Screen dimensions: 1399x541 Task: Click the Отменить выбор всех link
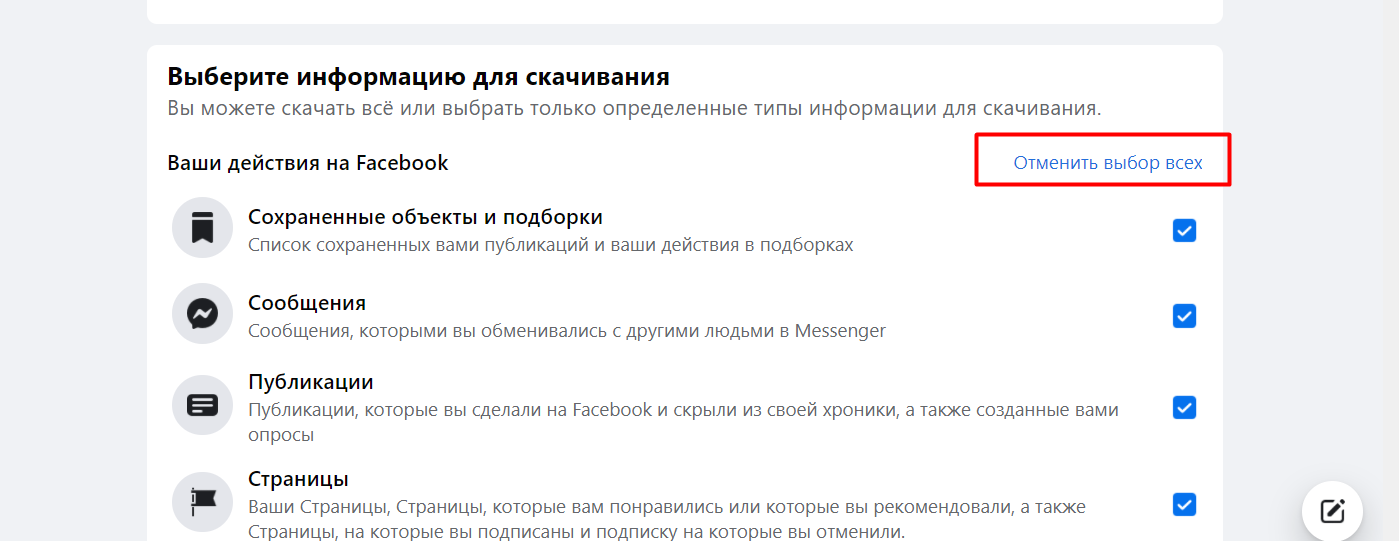click(1108, 162)
